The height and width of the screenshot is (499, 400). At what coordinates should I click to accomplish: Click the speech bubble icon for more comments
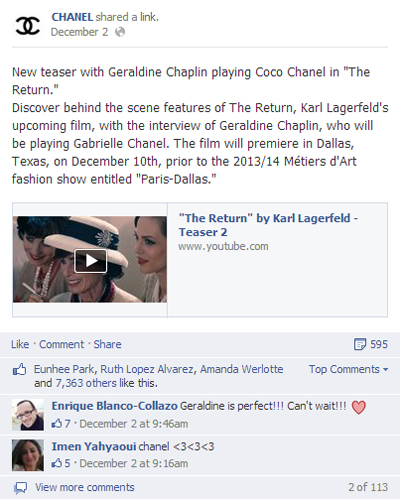[x=21, y=488]
